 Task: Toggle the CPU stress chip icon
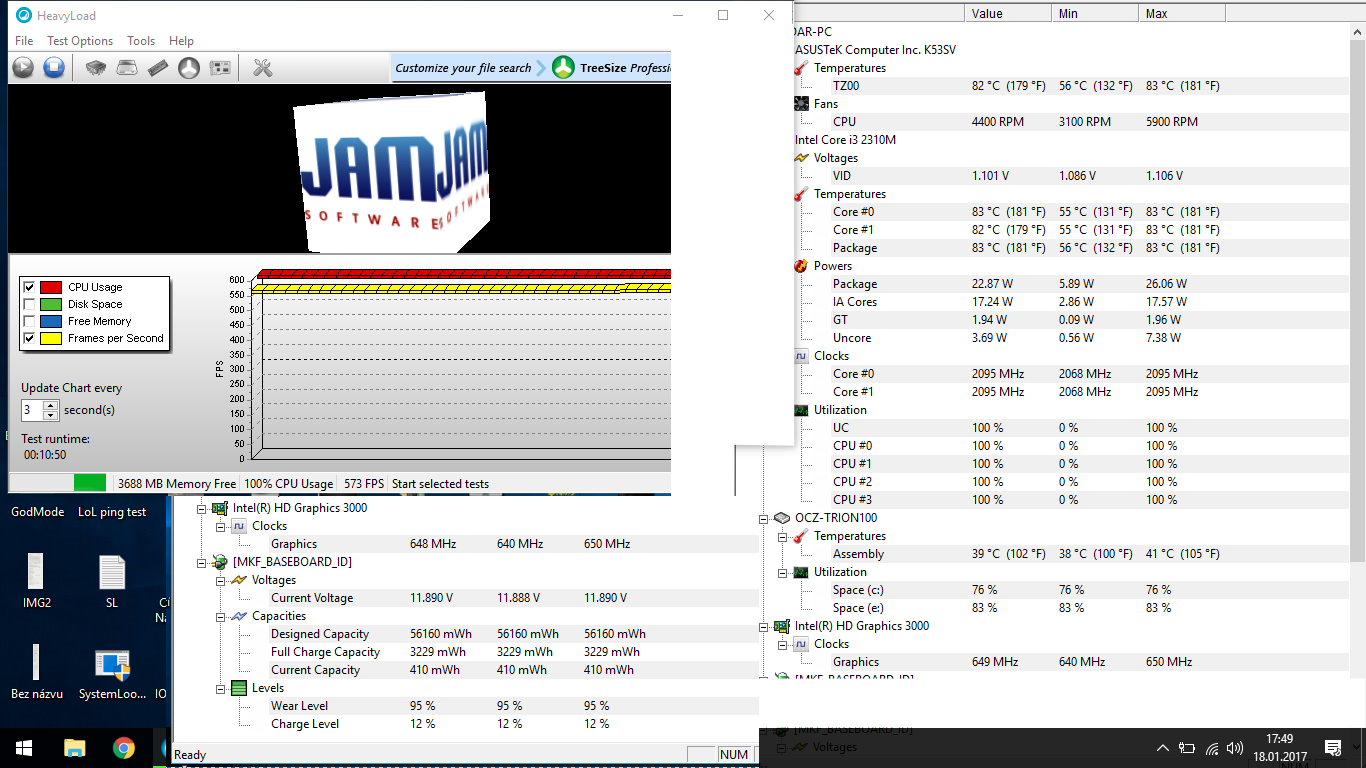click(x=96, y=68)
